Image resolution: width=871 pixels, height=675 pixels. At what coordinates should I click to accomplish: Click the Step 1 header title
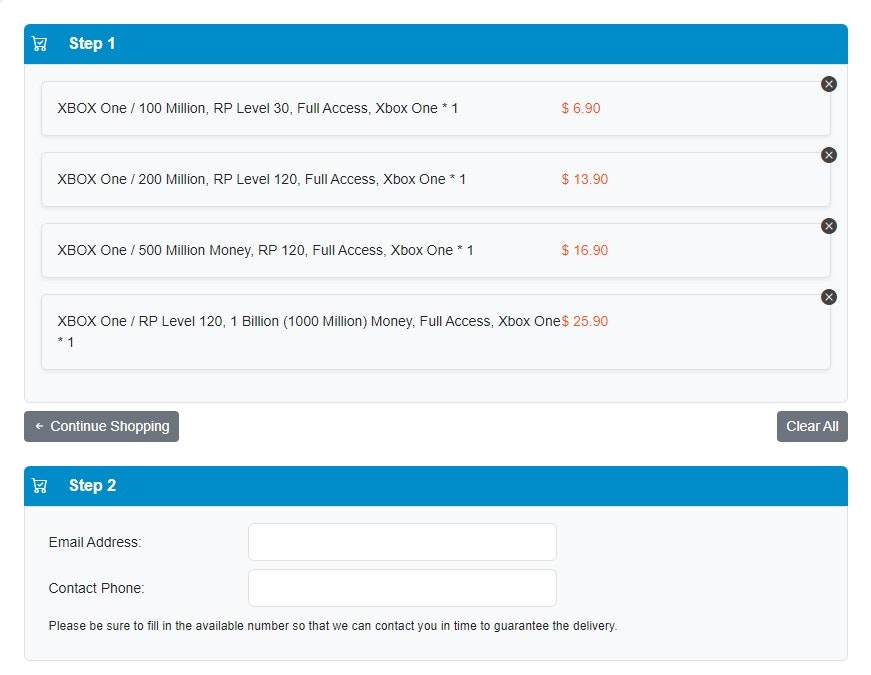click(x=92, y=43)
